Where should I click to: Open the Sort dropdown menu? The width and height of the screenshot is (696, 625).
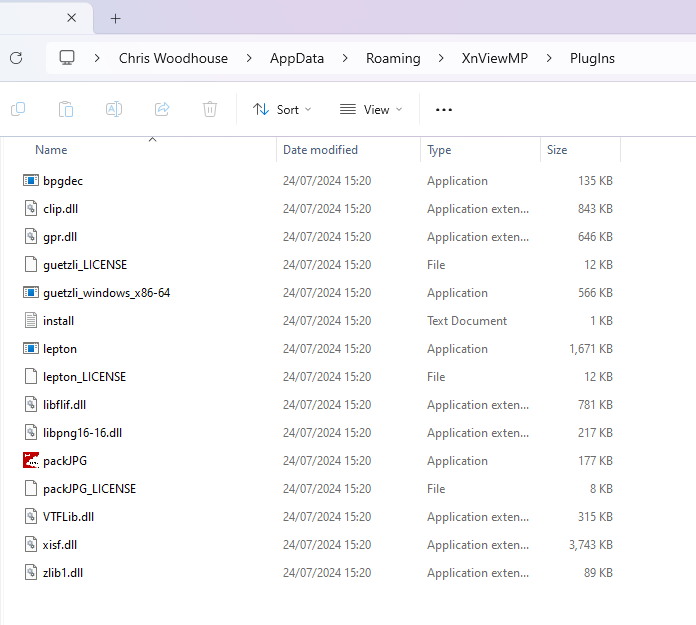point(282,109)
